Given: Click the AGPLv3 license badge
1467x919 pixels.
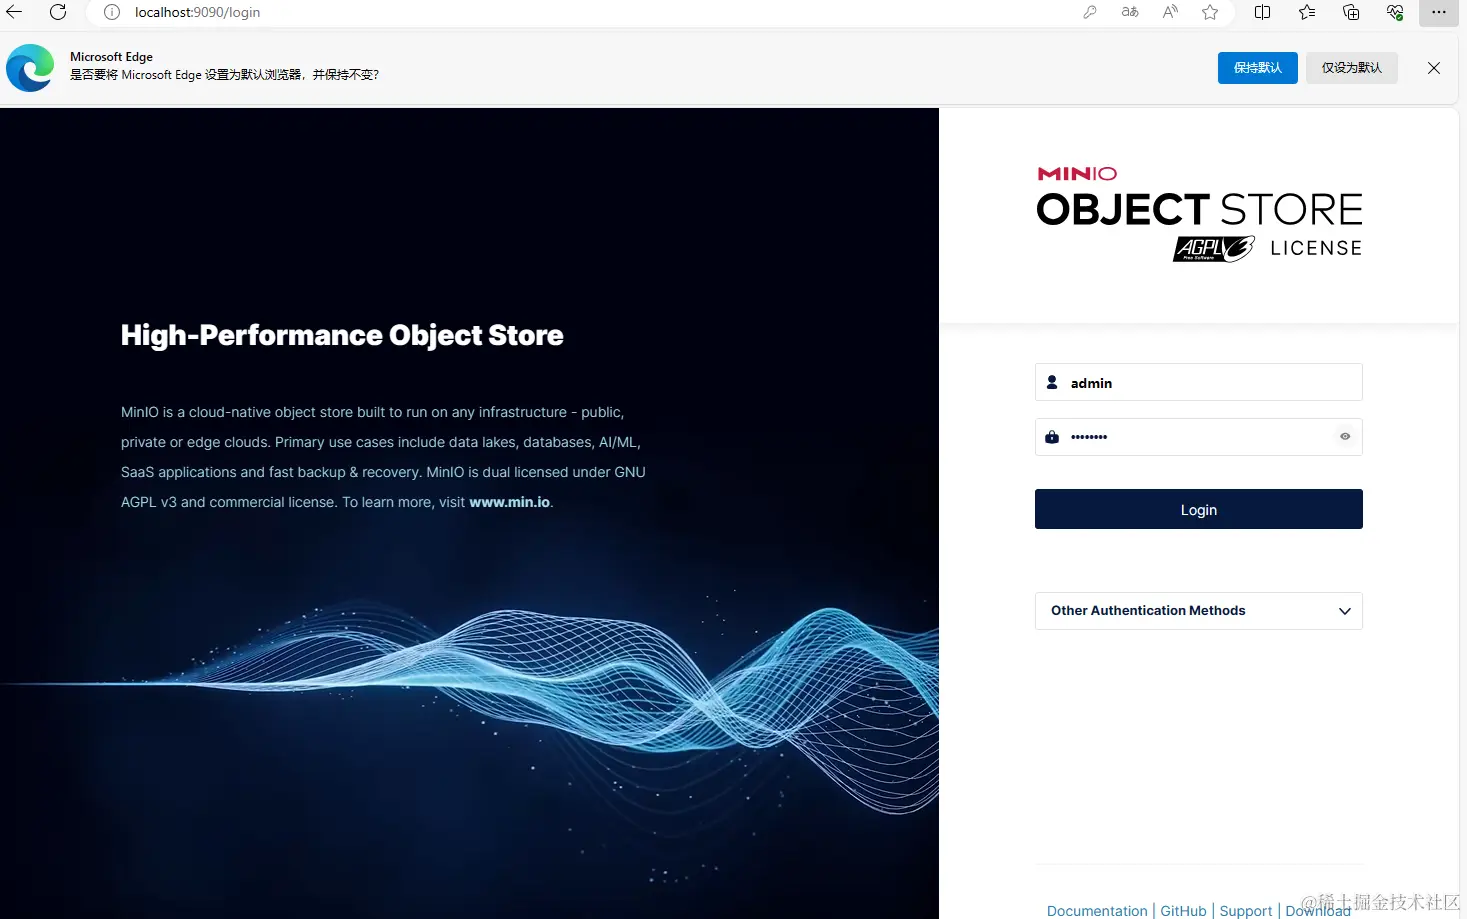Looking at the screenshot, I should (1214, 248).
